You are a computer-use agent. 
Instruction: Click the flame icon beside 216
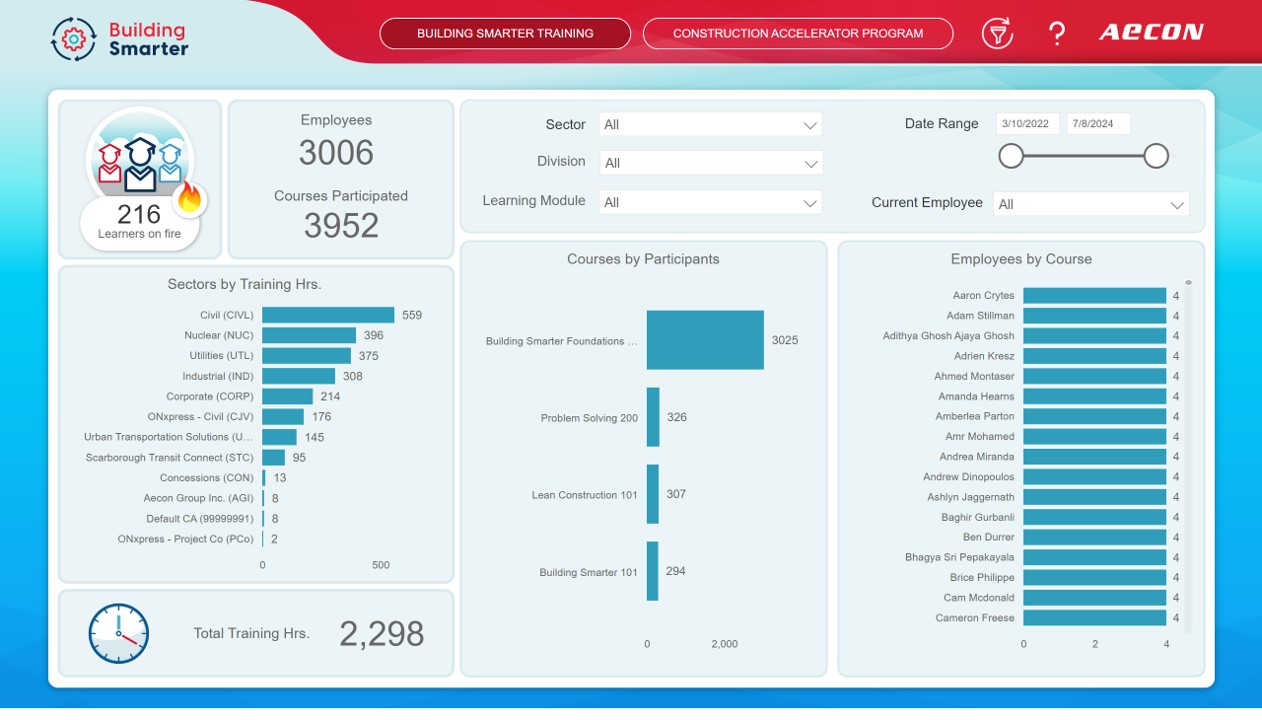pos(189,199)
